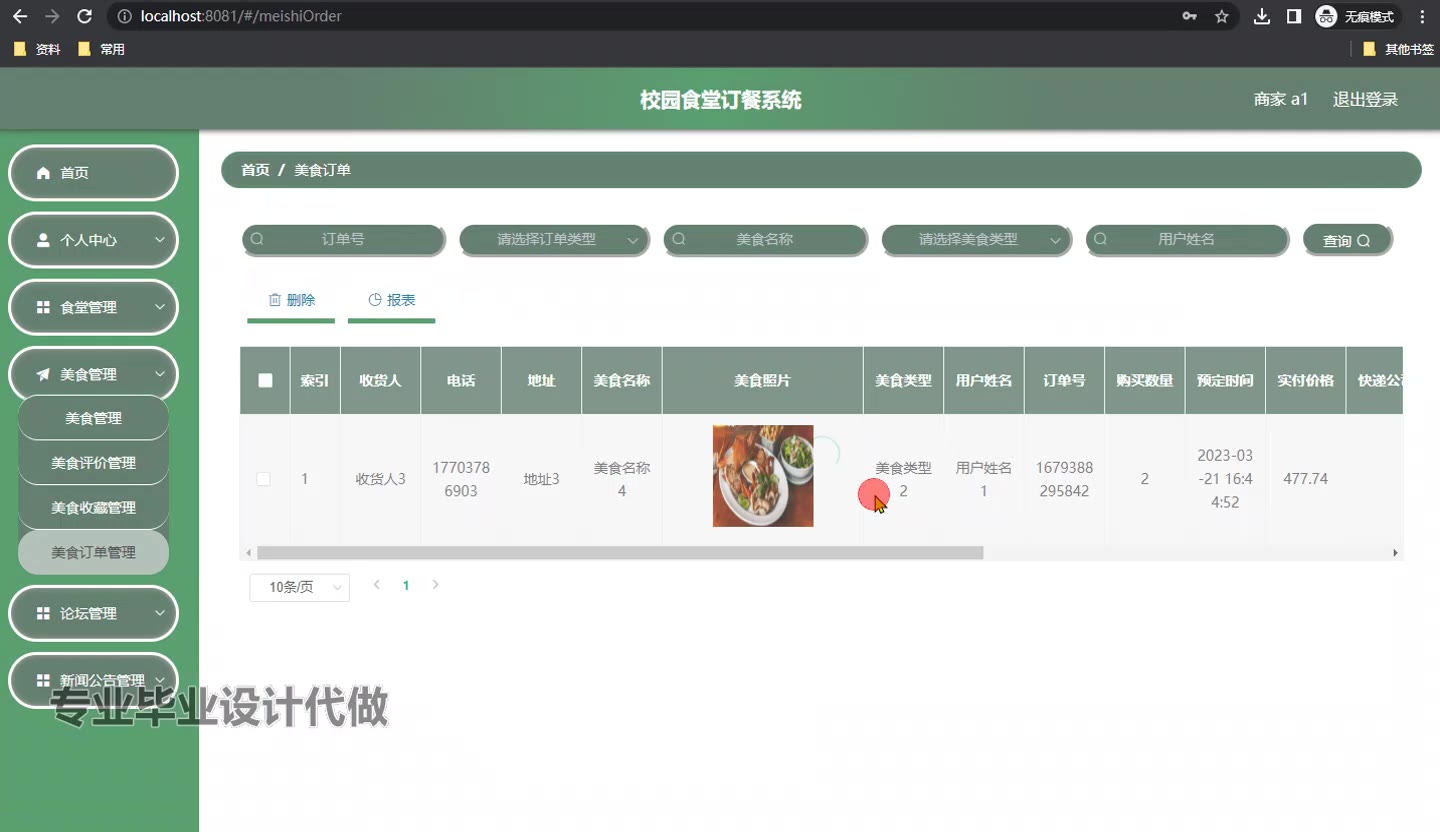
Task: Click the 地址3 cell
Action: click(541, 479)
